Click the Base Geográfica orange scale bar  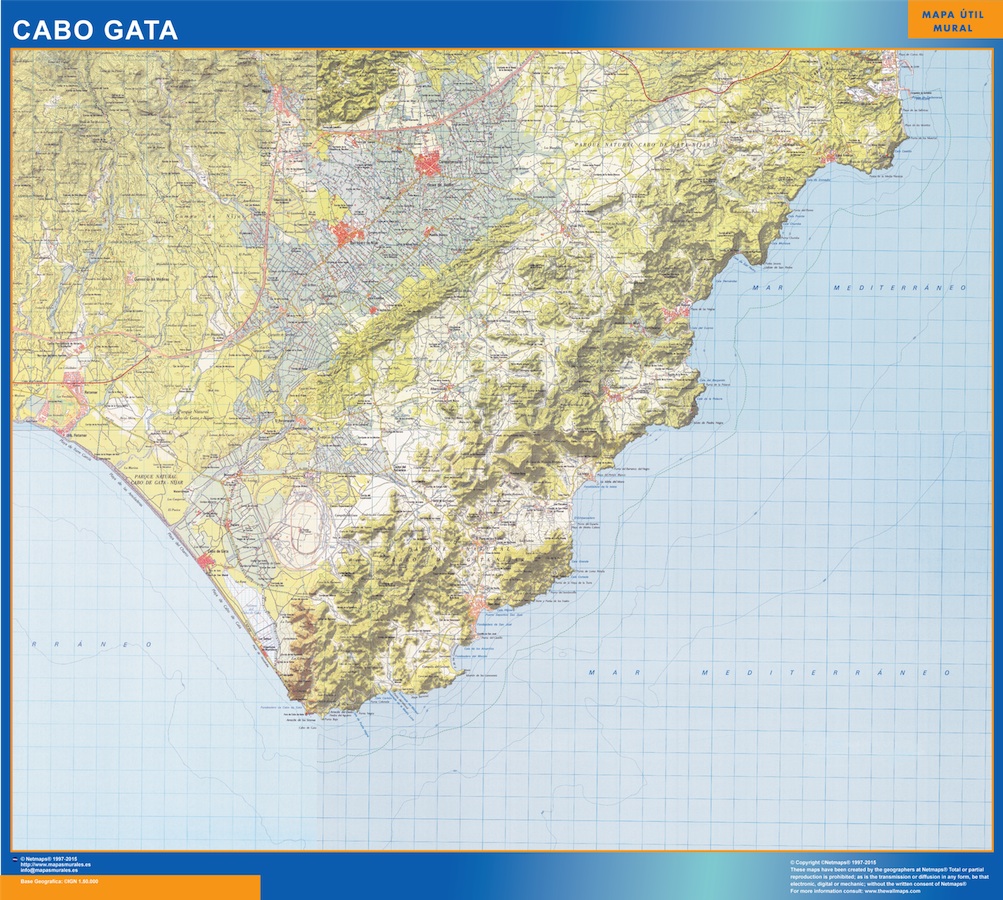(130, 887)
